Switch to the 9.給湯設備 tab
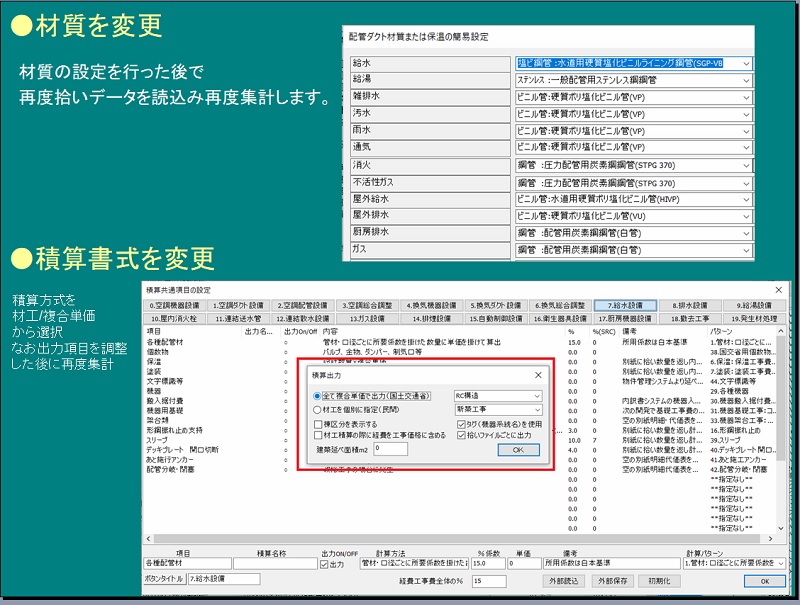The width and height of the screenshot is (800, 605). 754,306
